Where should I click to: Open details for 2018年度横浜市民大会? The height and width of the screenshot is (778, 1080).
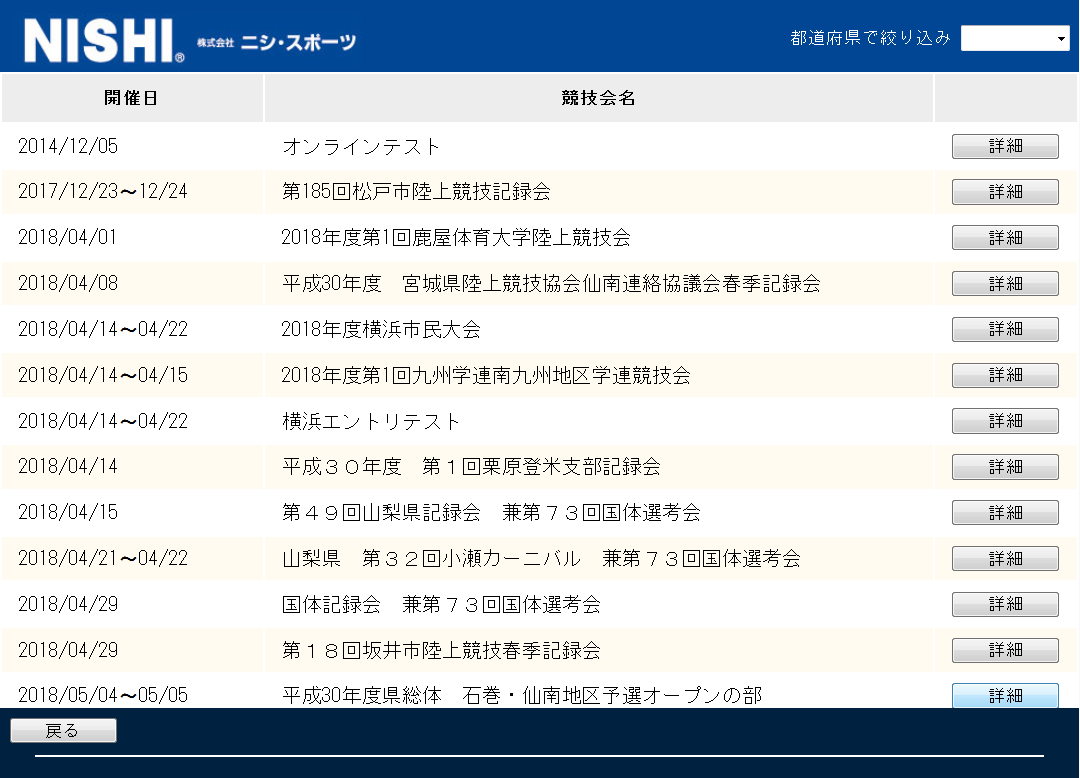coord(1004,329)
